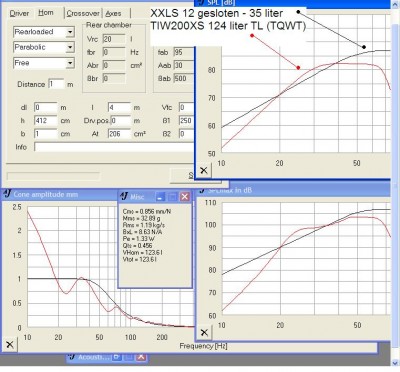Open the Crossover tab
The image size is (400, 372).
83,13
